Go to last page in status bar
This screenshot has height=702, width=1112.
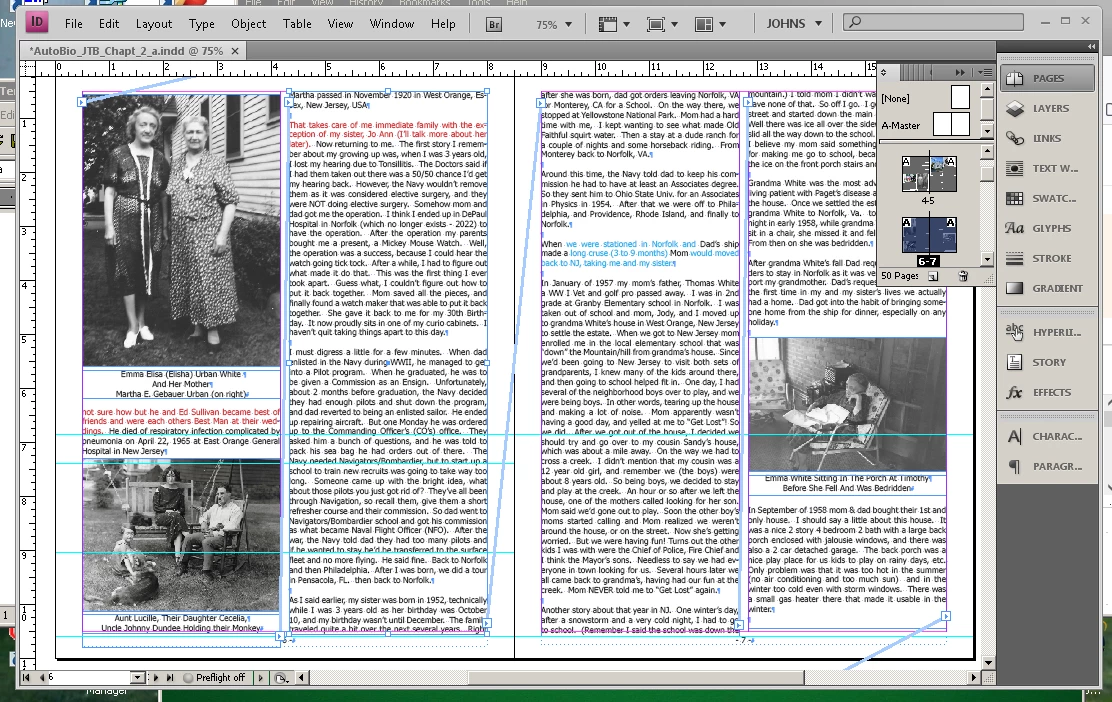[170, 678]
